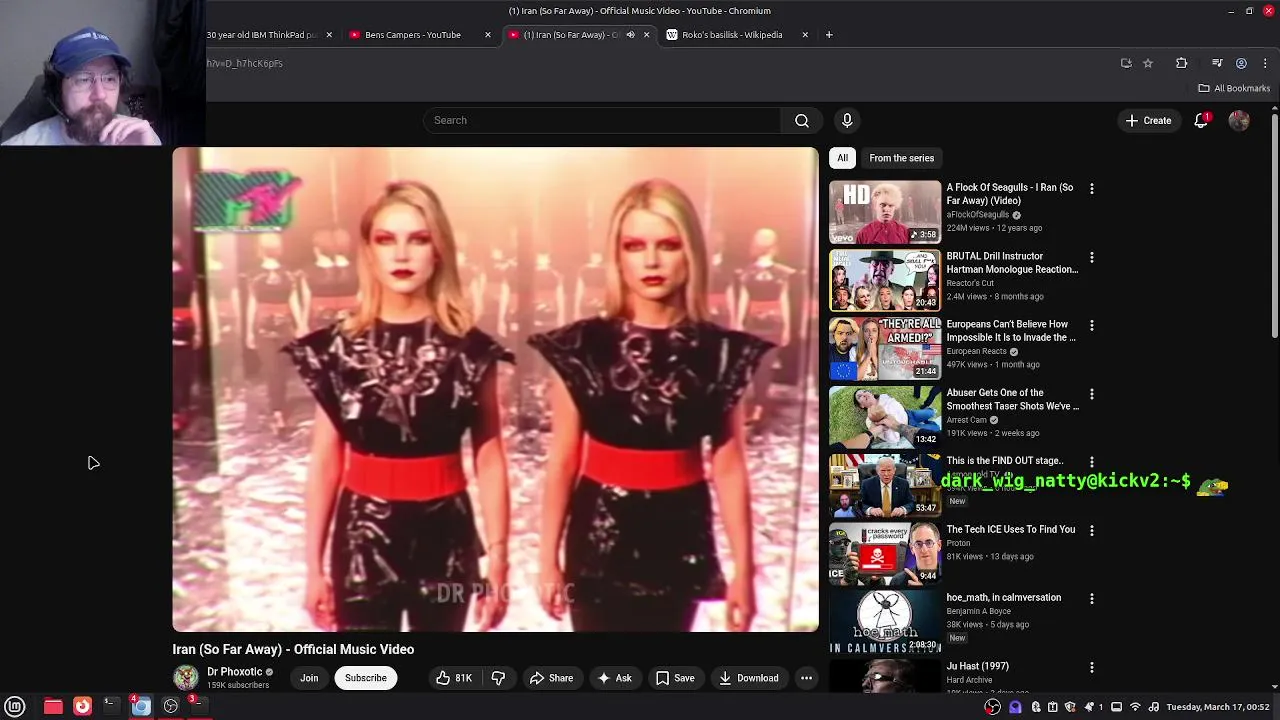Activate voice search microphone icon
The height and width of the screenshot is (720, 1280).
tap(847, 120)
